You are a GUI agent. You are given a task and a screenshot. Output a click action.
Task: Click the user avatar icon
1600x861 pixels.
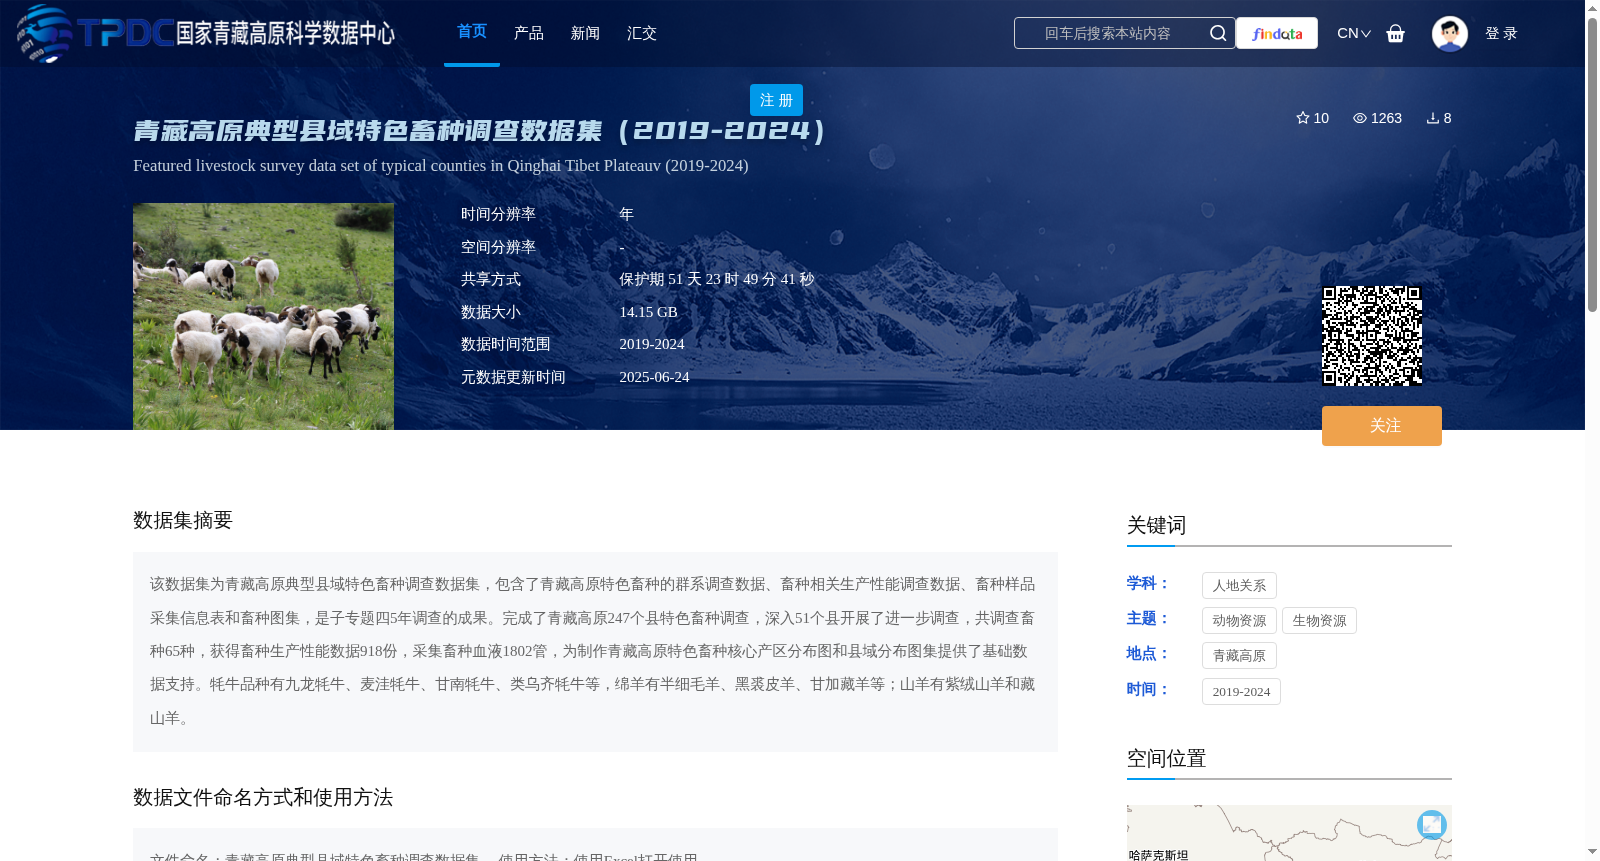click(1449, 33)
